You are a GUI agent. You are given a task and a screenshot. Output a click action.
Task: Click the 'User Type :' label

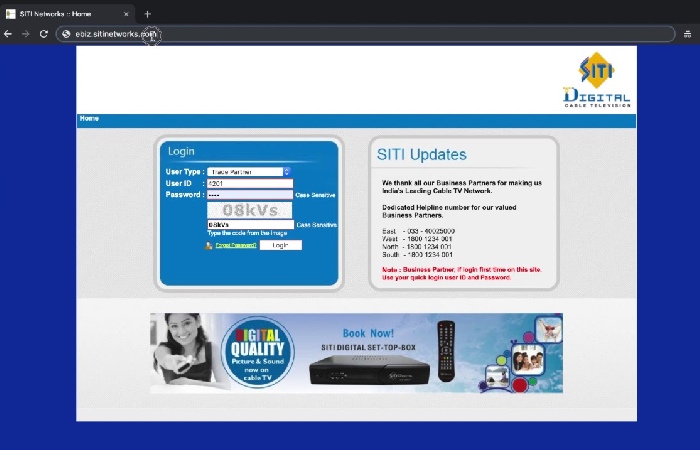click(185, 172)
